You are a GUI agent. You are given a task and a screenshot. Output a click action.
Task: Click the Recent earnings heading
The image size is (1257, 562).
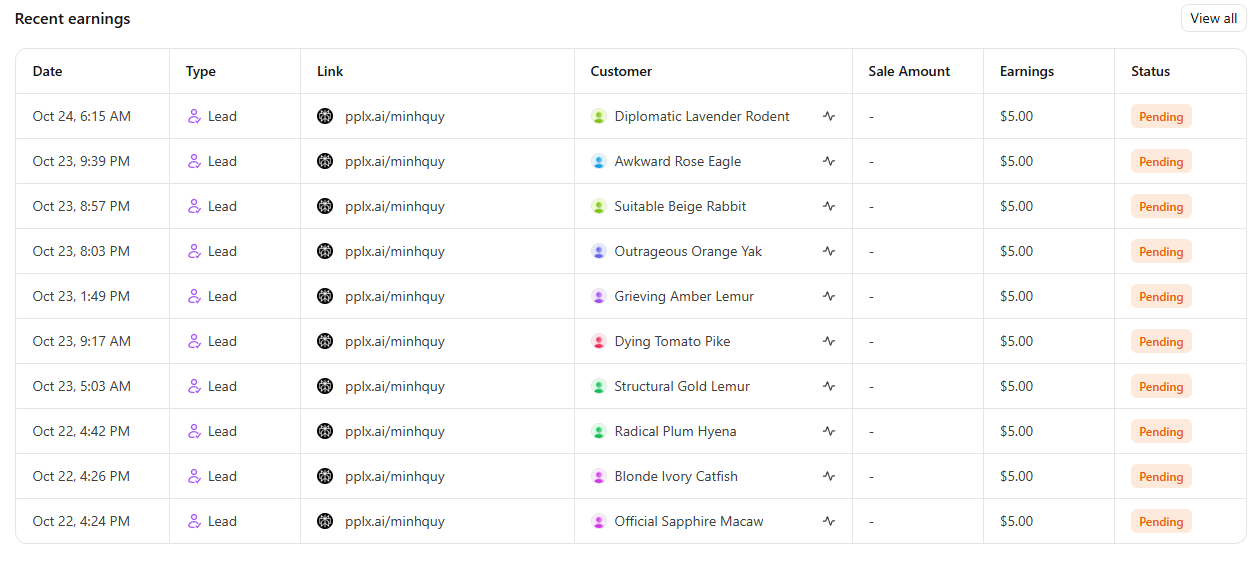pyautogui.click(x=72, y=18)
